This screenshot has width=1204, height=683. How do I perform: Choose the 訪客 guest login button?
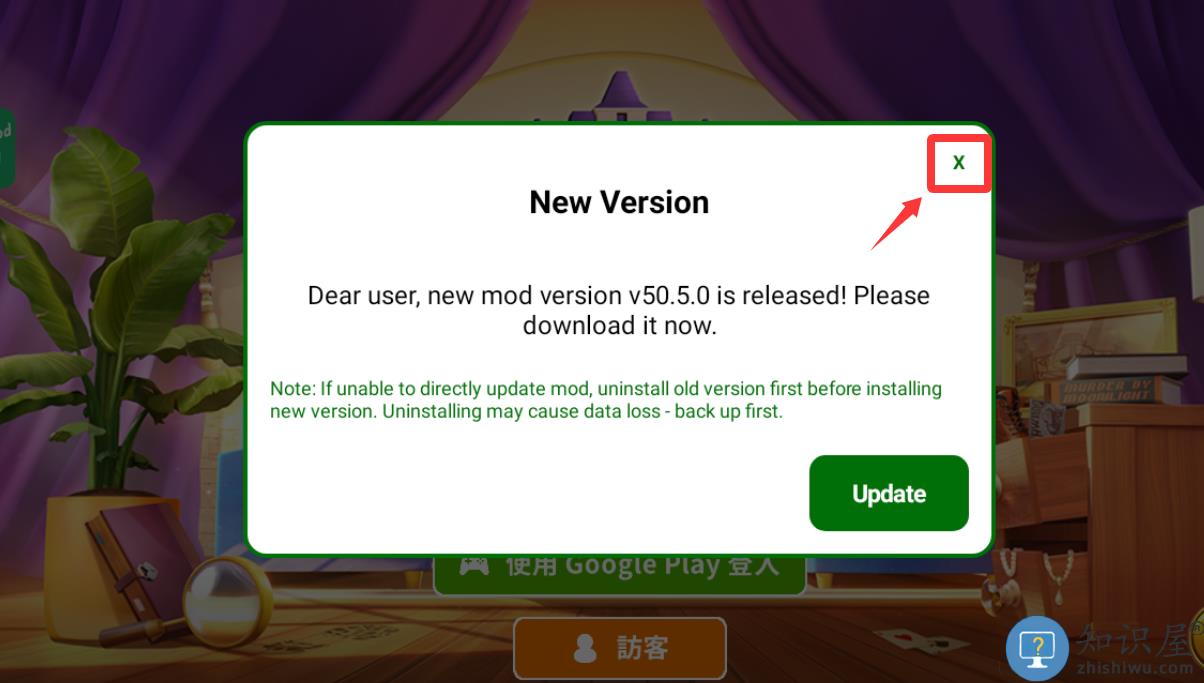coord(620,648)
